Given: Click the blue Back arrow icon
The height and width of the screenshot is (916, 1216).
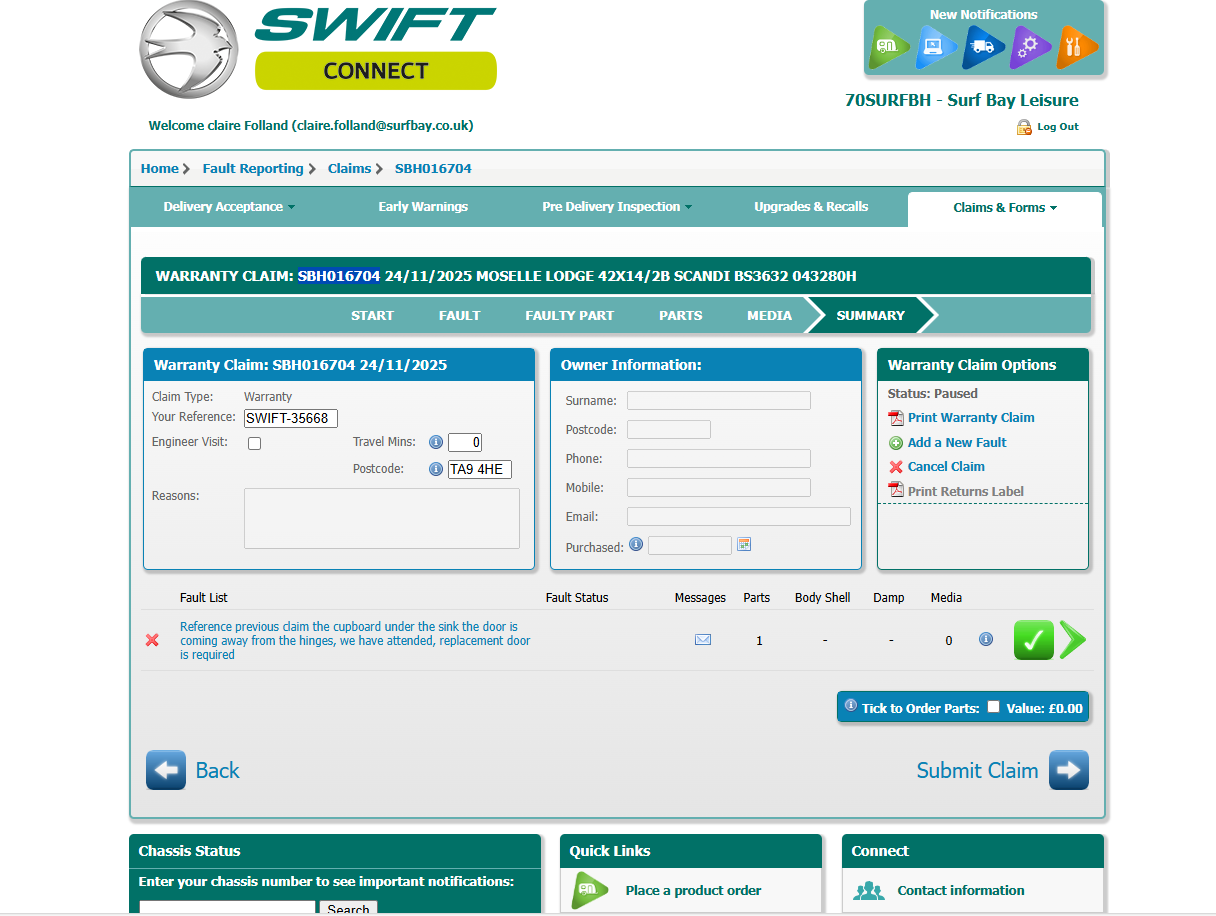Looking at the screenshot, I should click(x=166, y=770).
